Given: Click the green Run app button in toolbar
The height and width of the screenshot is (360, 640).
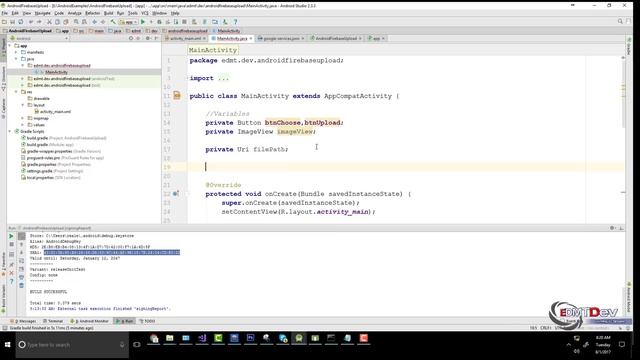Looking at the screenshot, I should [142, 22].
